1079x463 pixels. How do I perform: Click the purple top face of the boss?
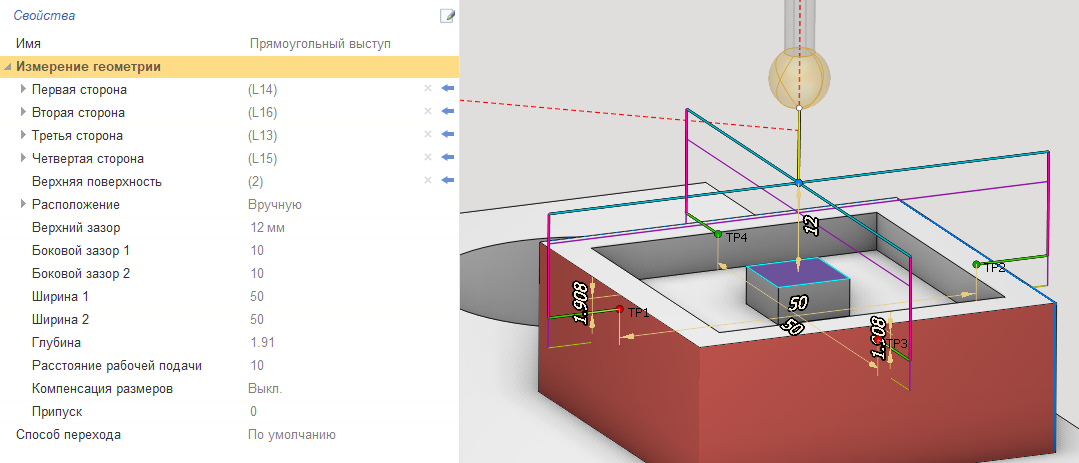click(798, 272)
